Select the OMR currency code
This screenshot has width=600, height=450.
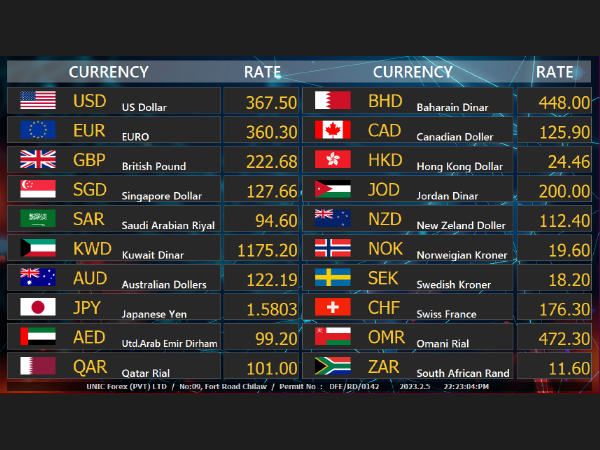pyautogui.click(x=386, y=338)
